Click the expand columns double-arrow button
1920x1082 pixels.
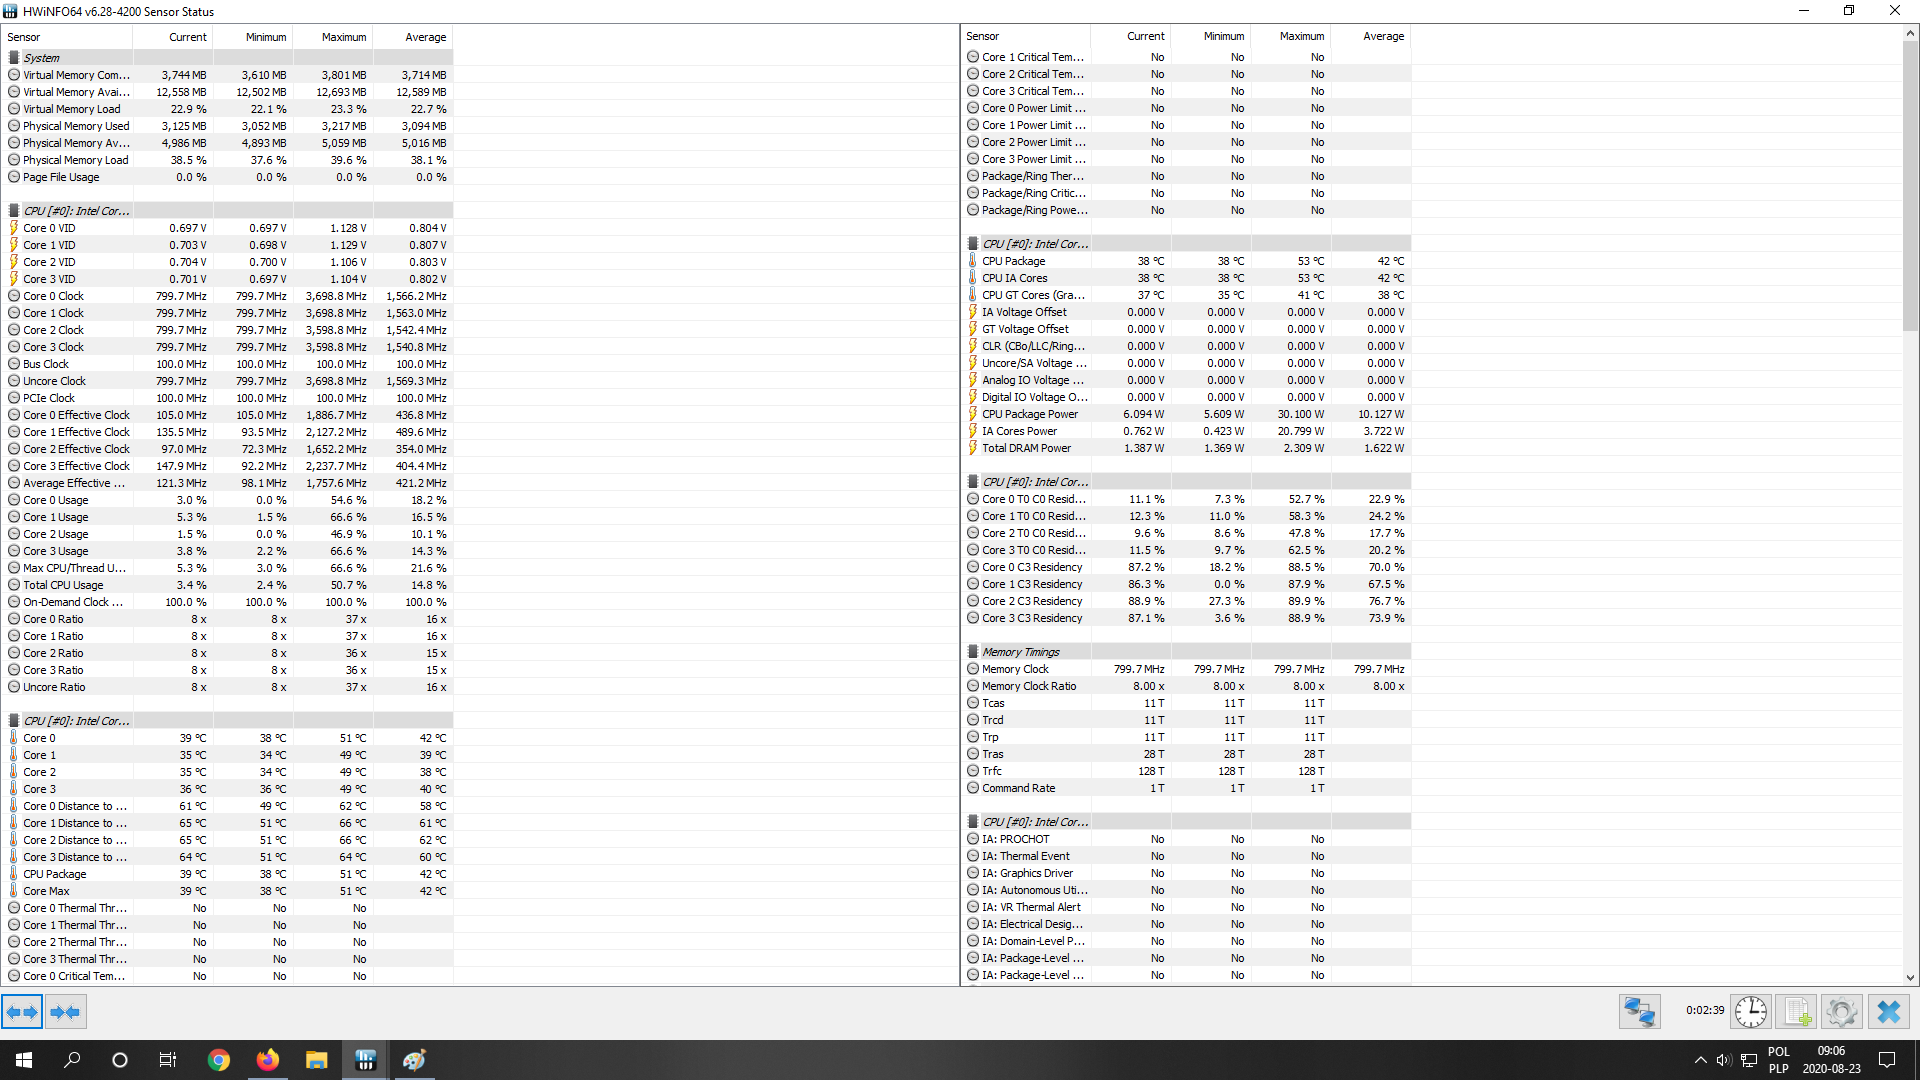point(22,1013)
